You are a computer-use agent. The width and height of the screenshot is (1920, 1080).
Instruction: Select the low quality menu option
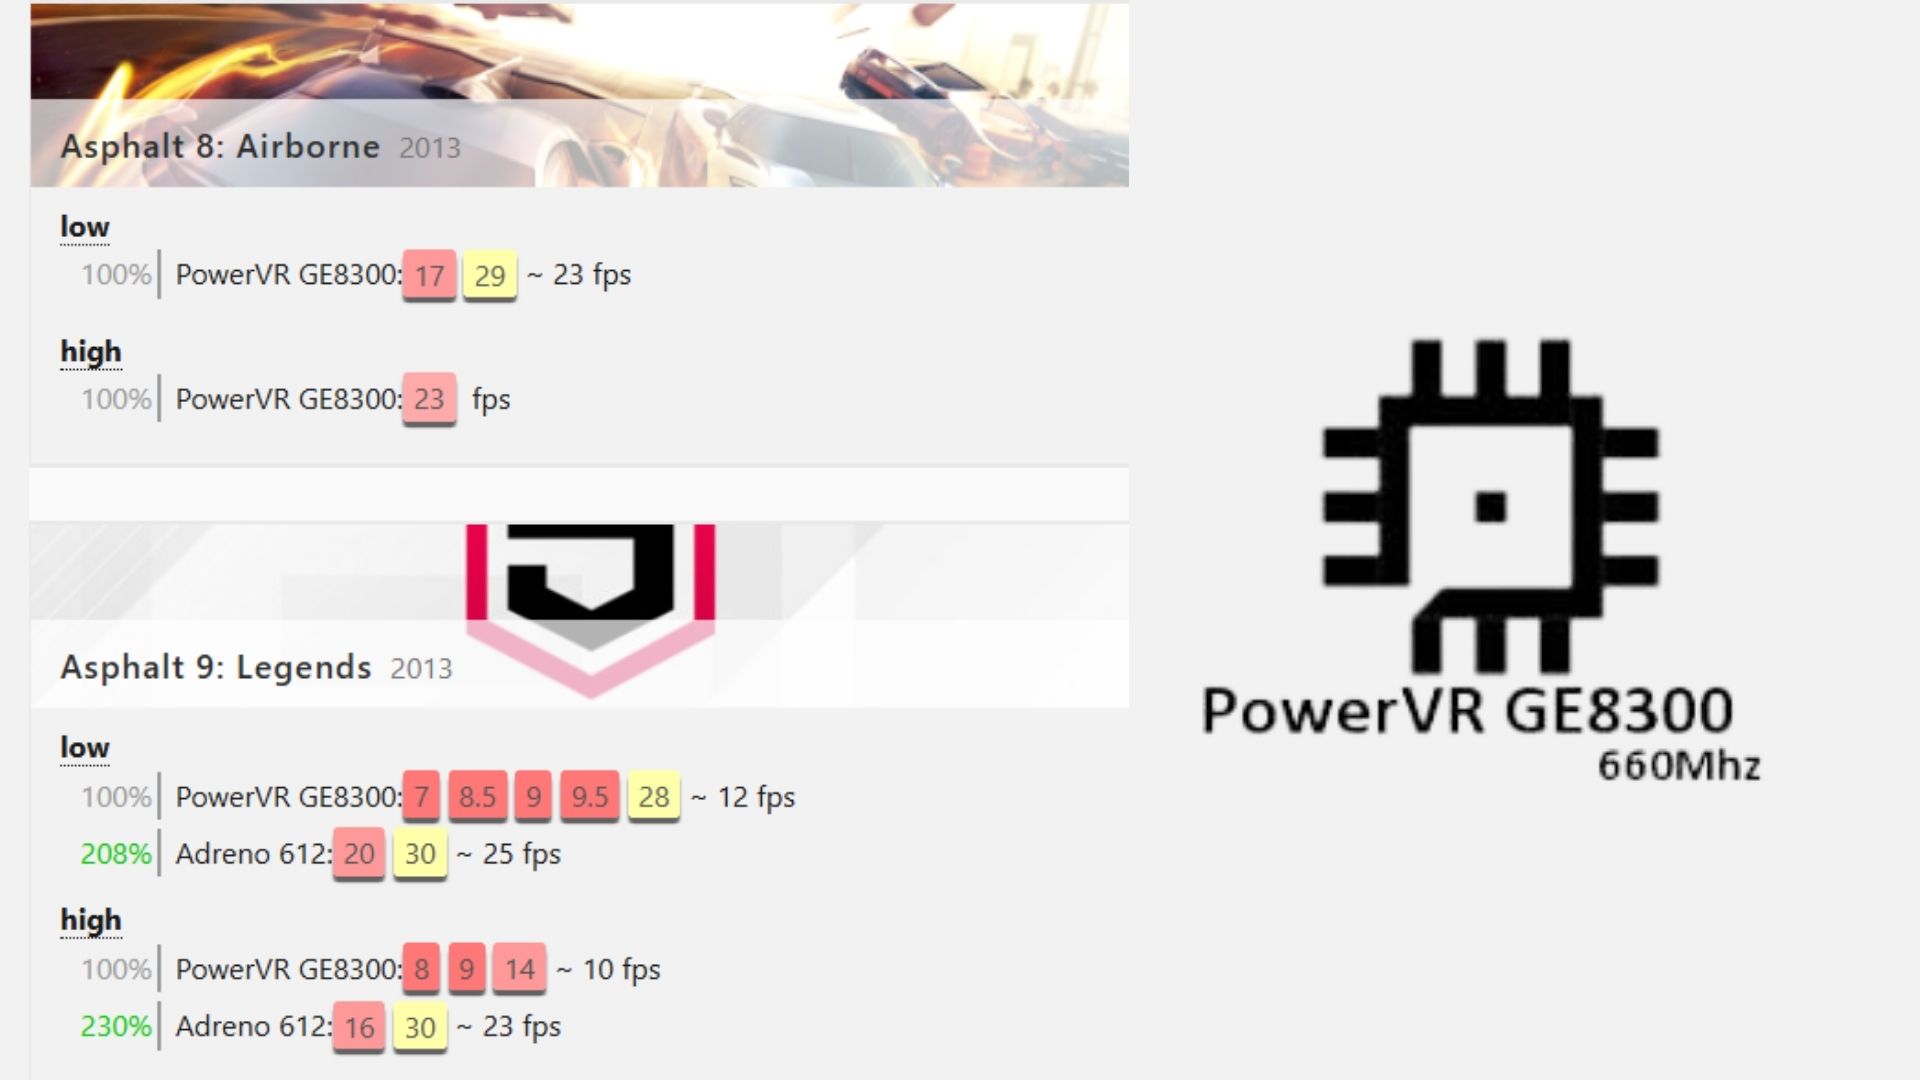[x=82, y=227]
